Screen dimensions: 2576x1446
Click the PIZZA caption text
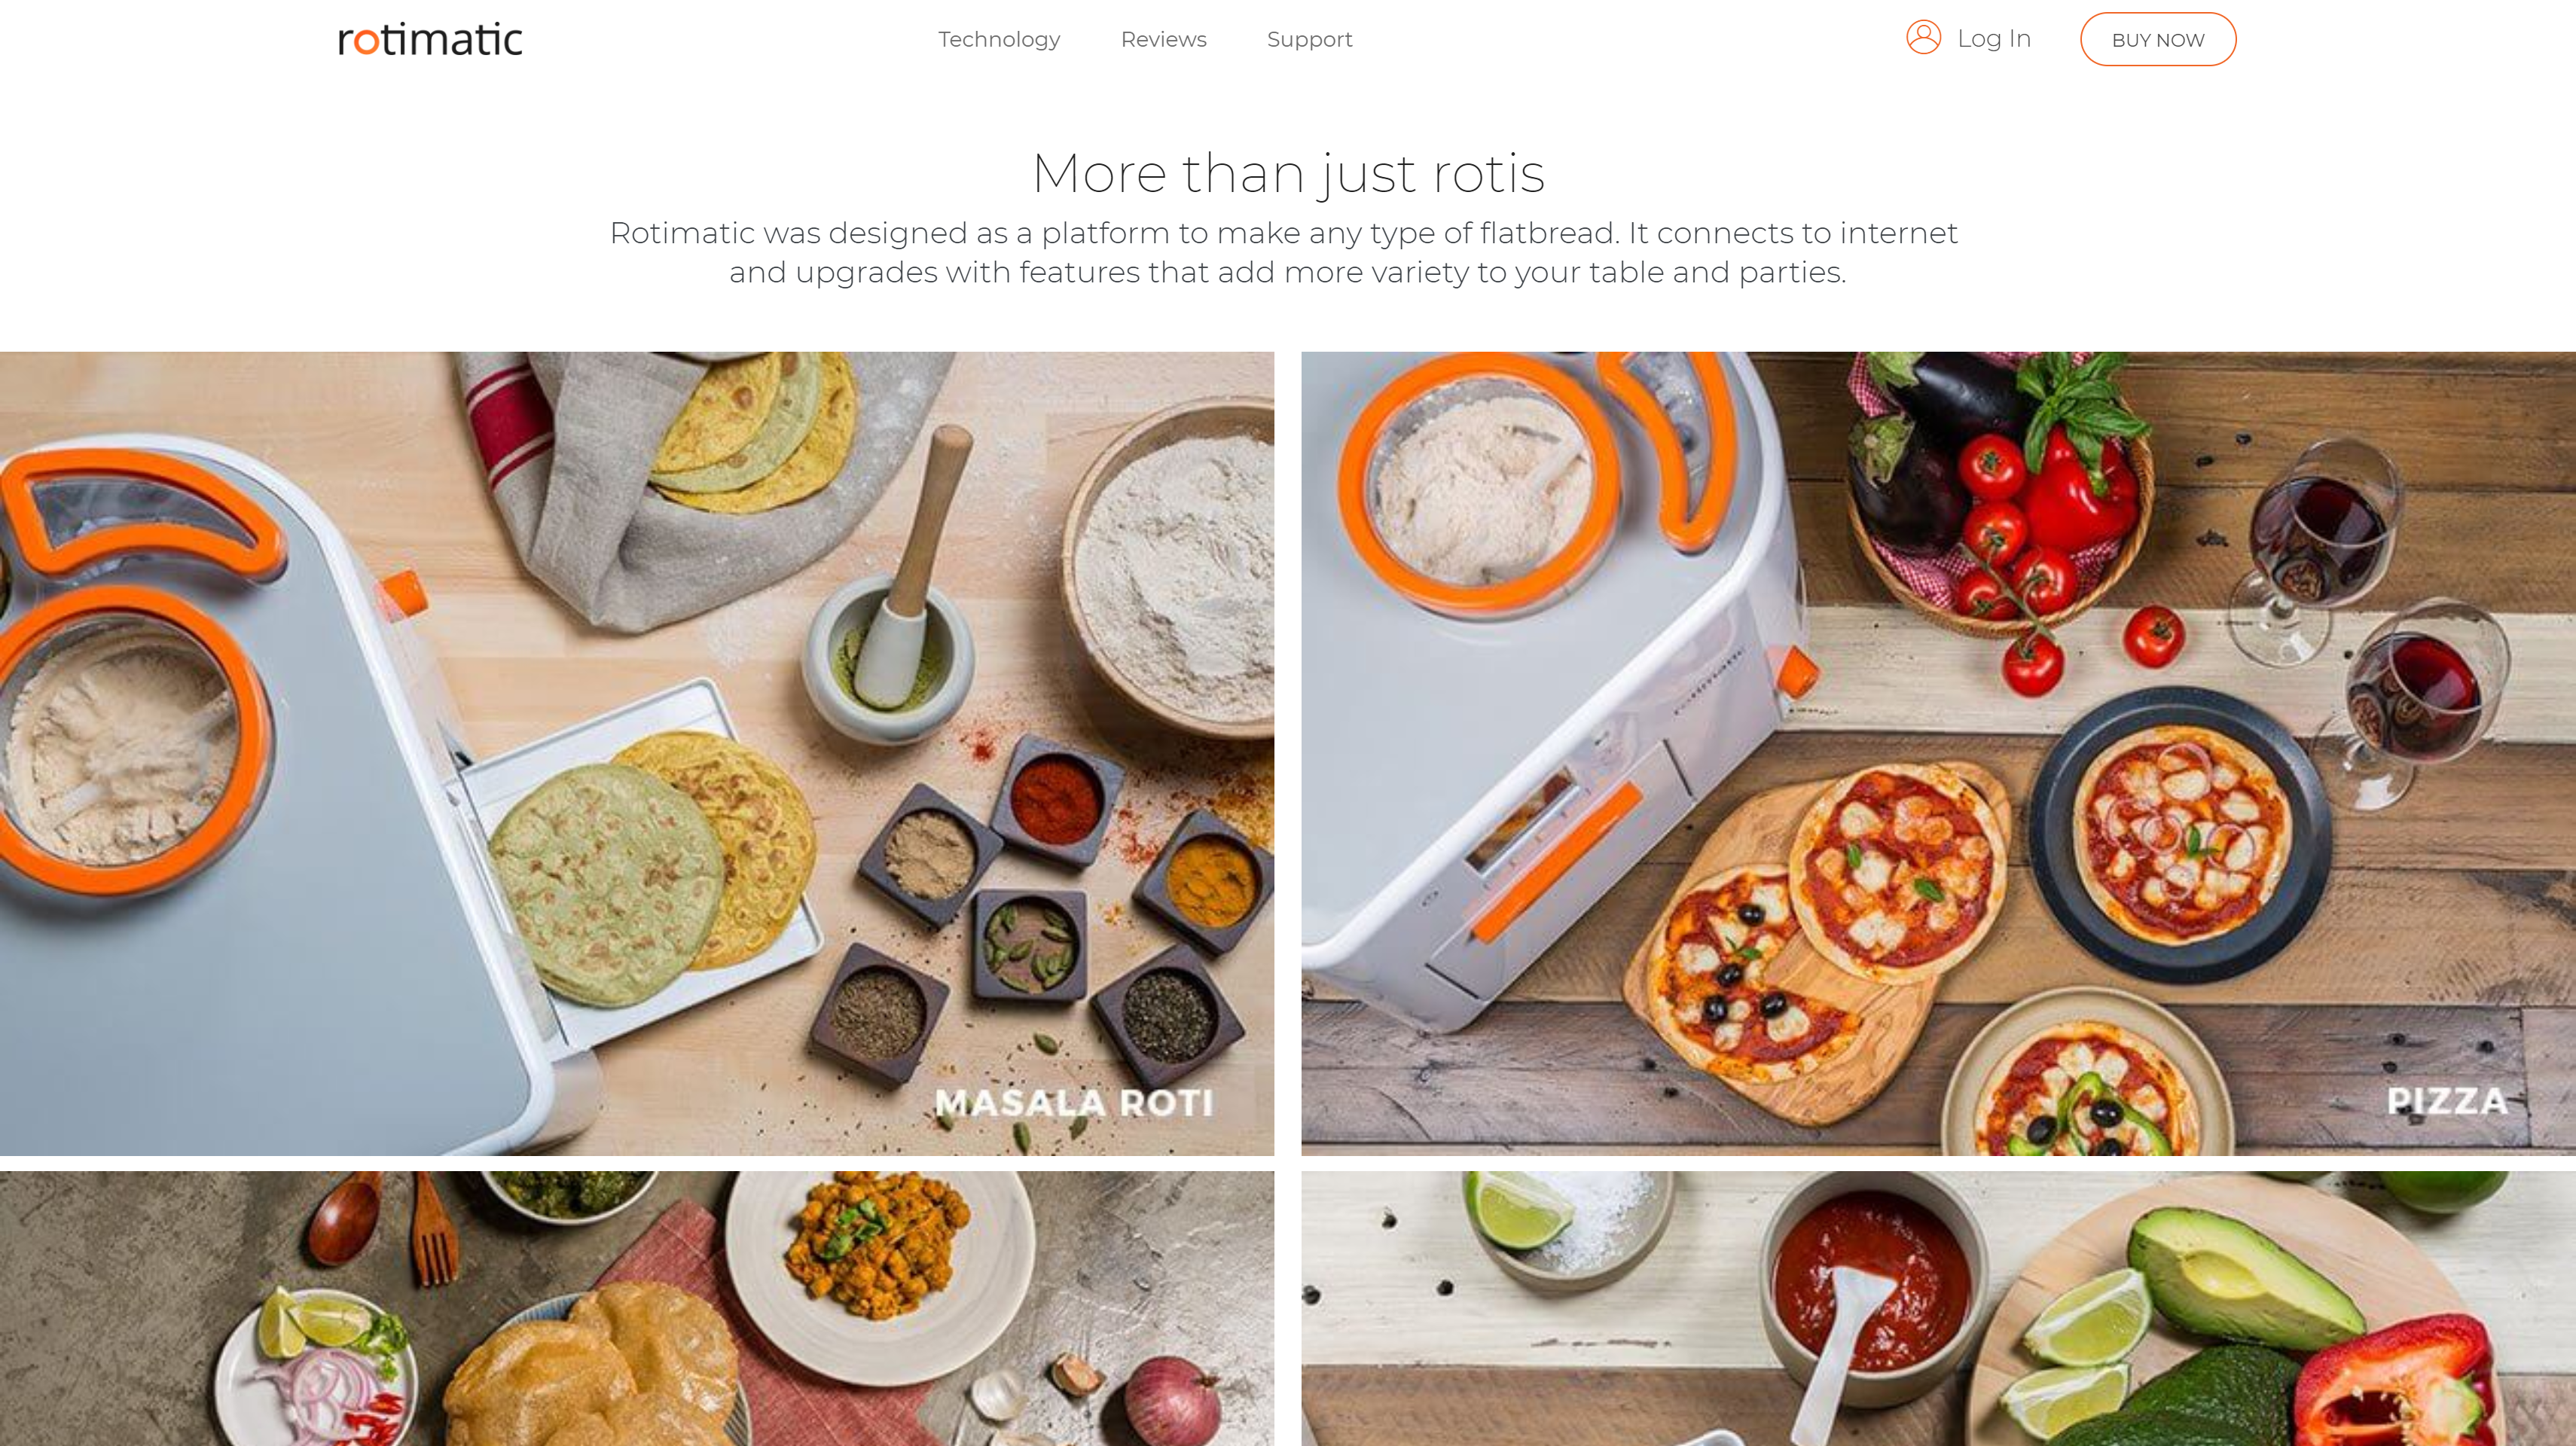2447,1101
